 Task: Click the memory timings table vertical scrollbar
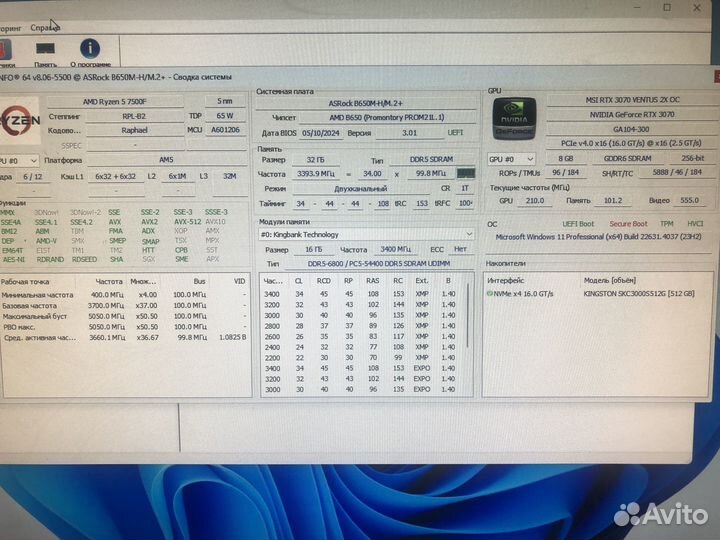click(x=468, y=316)
